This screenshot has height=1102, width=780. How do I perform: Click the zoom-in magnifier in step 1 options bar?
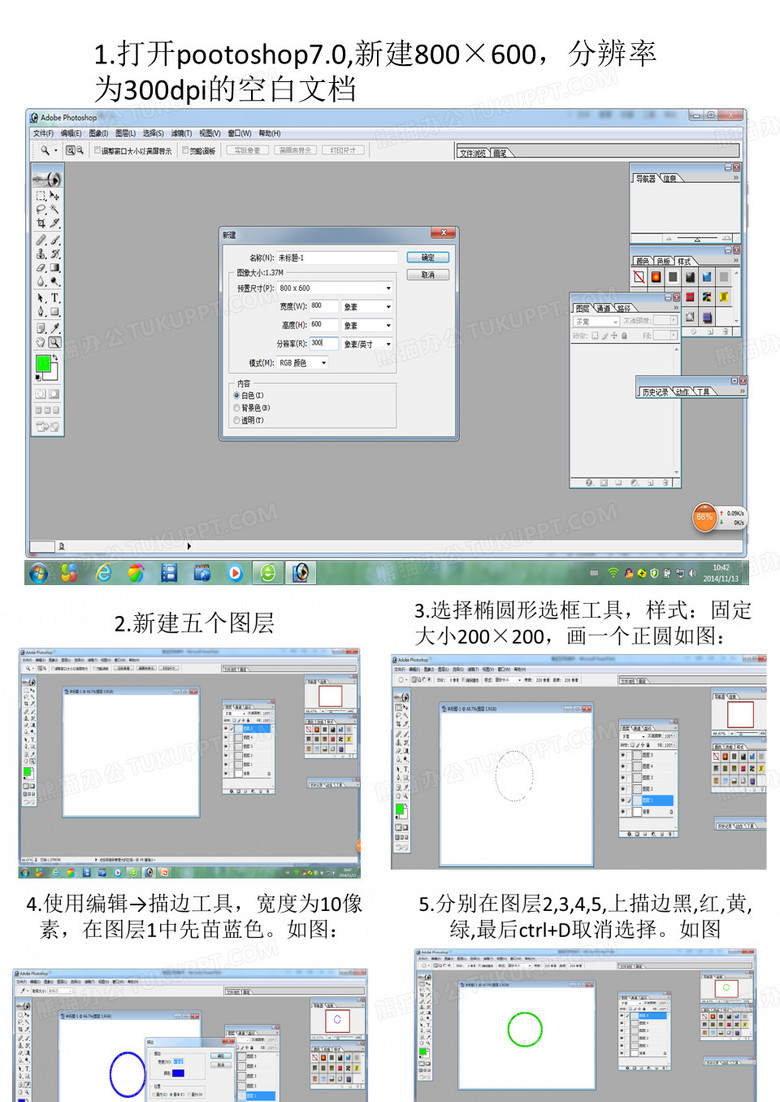point(70,150)
